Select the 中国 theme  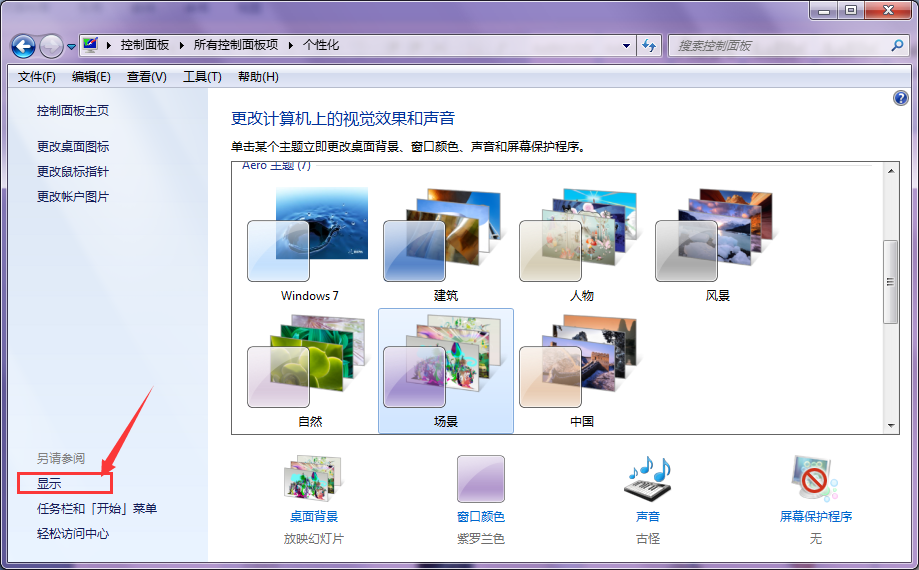tap(581, 370)
